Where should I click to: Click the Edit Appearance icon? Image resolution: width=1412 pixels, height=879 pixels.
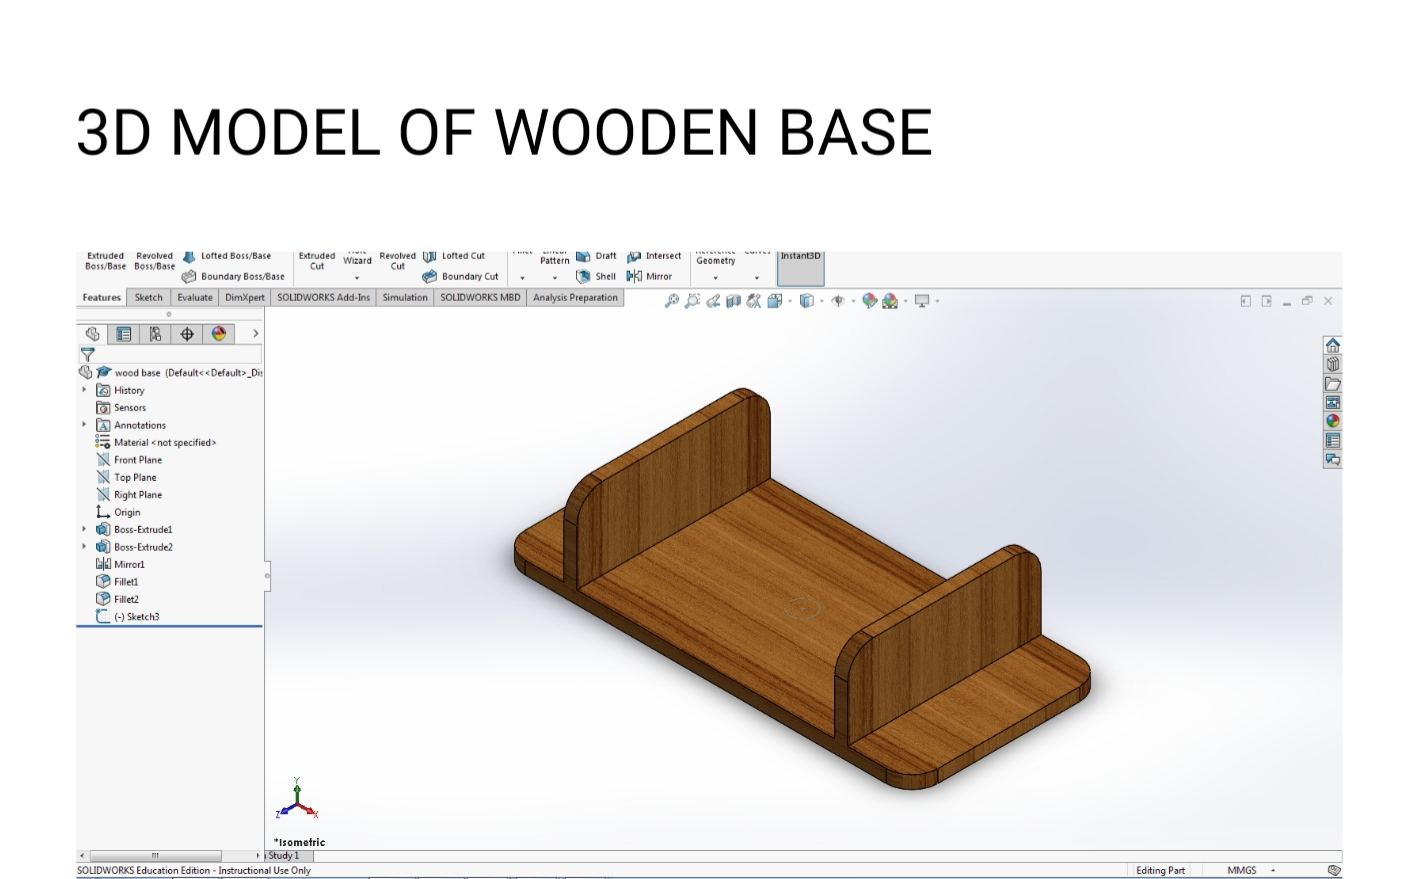tap(870, 301)
